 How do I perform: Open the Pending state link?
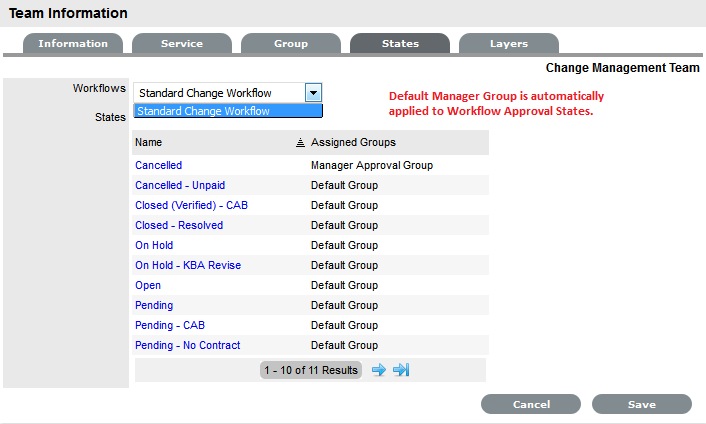(x=154, y=305)
